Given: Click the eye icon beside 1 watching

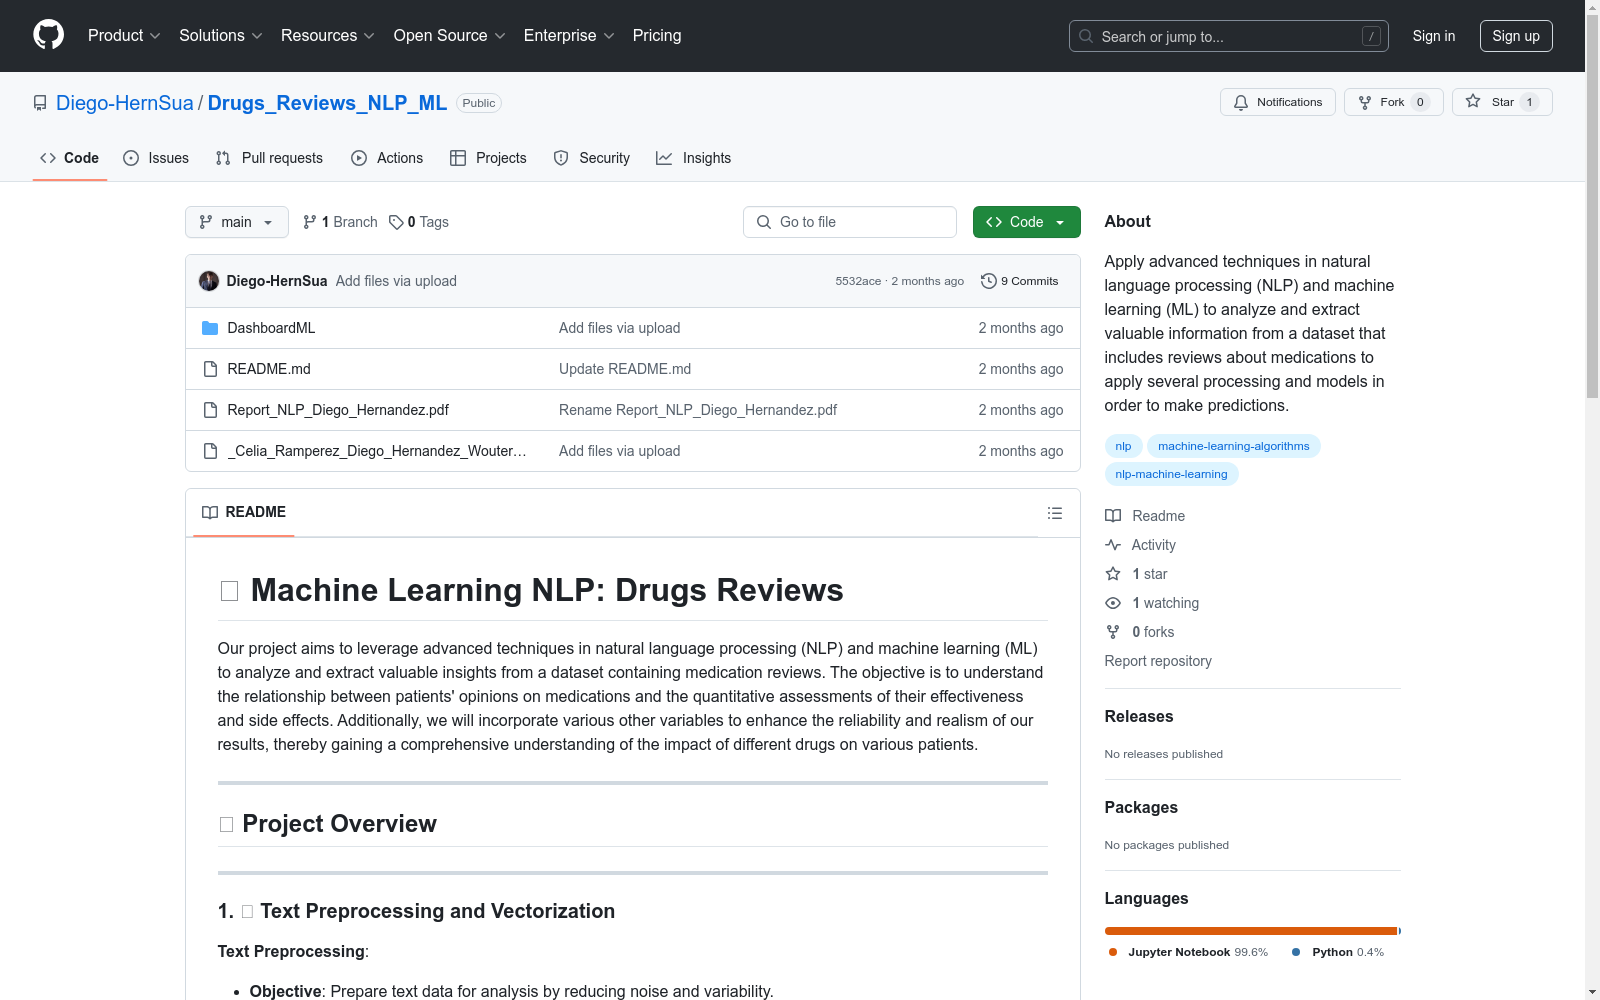Looking at the screenshot, I should [1113, 603].
